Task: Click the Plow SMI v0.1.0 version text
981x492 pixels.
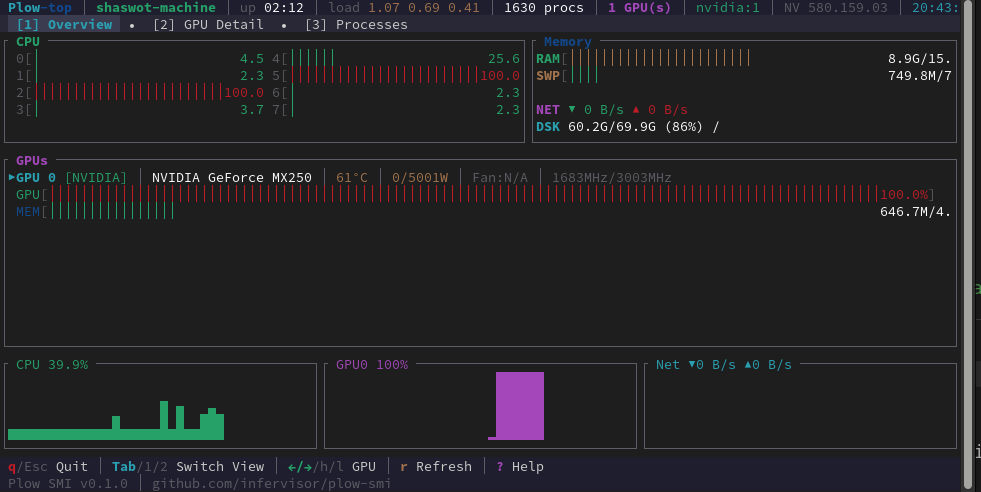Action: pos(68,484)
